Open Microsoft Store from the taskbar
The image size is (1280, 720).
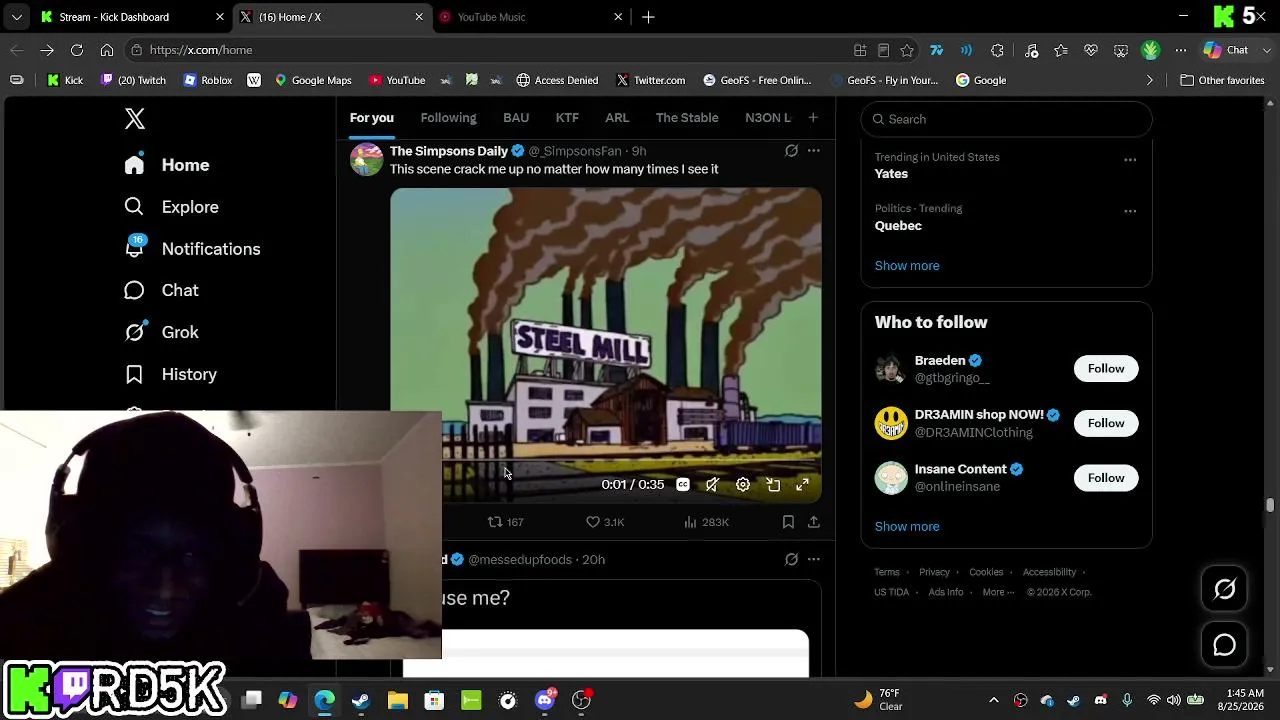[x=434, y=700]
